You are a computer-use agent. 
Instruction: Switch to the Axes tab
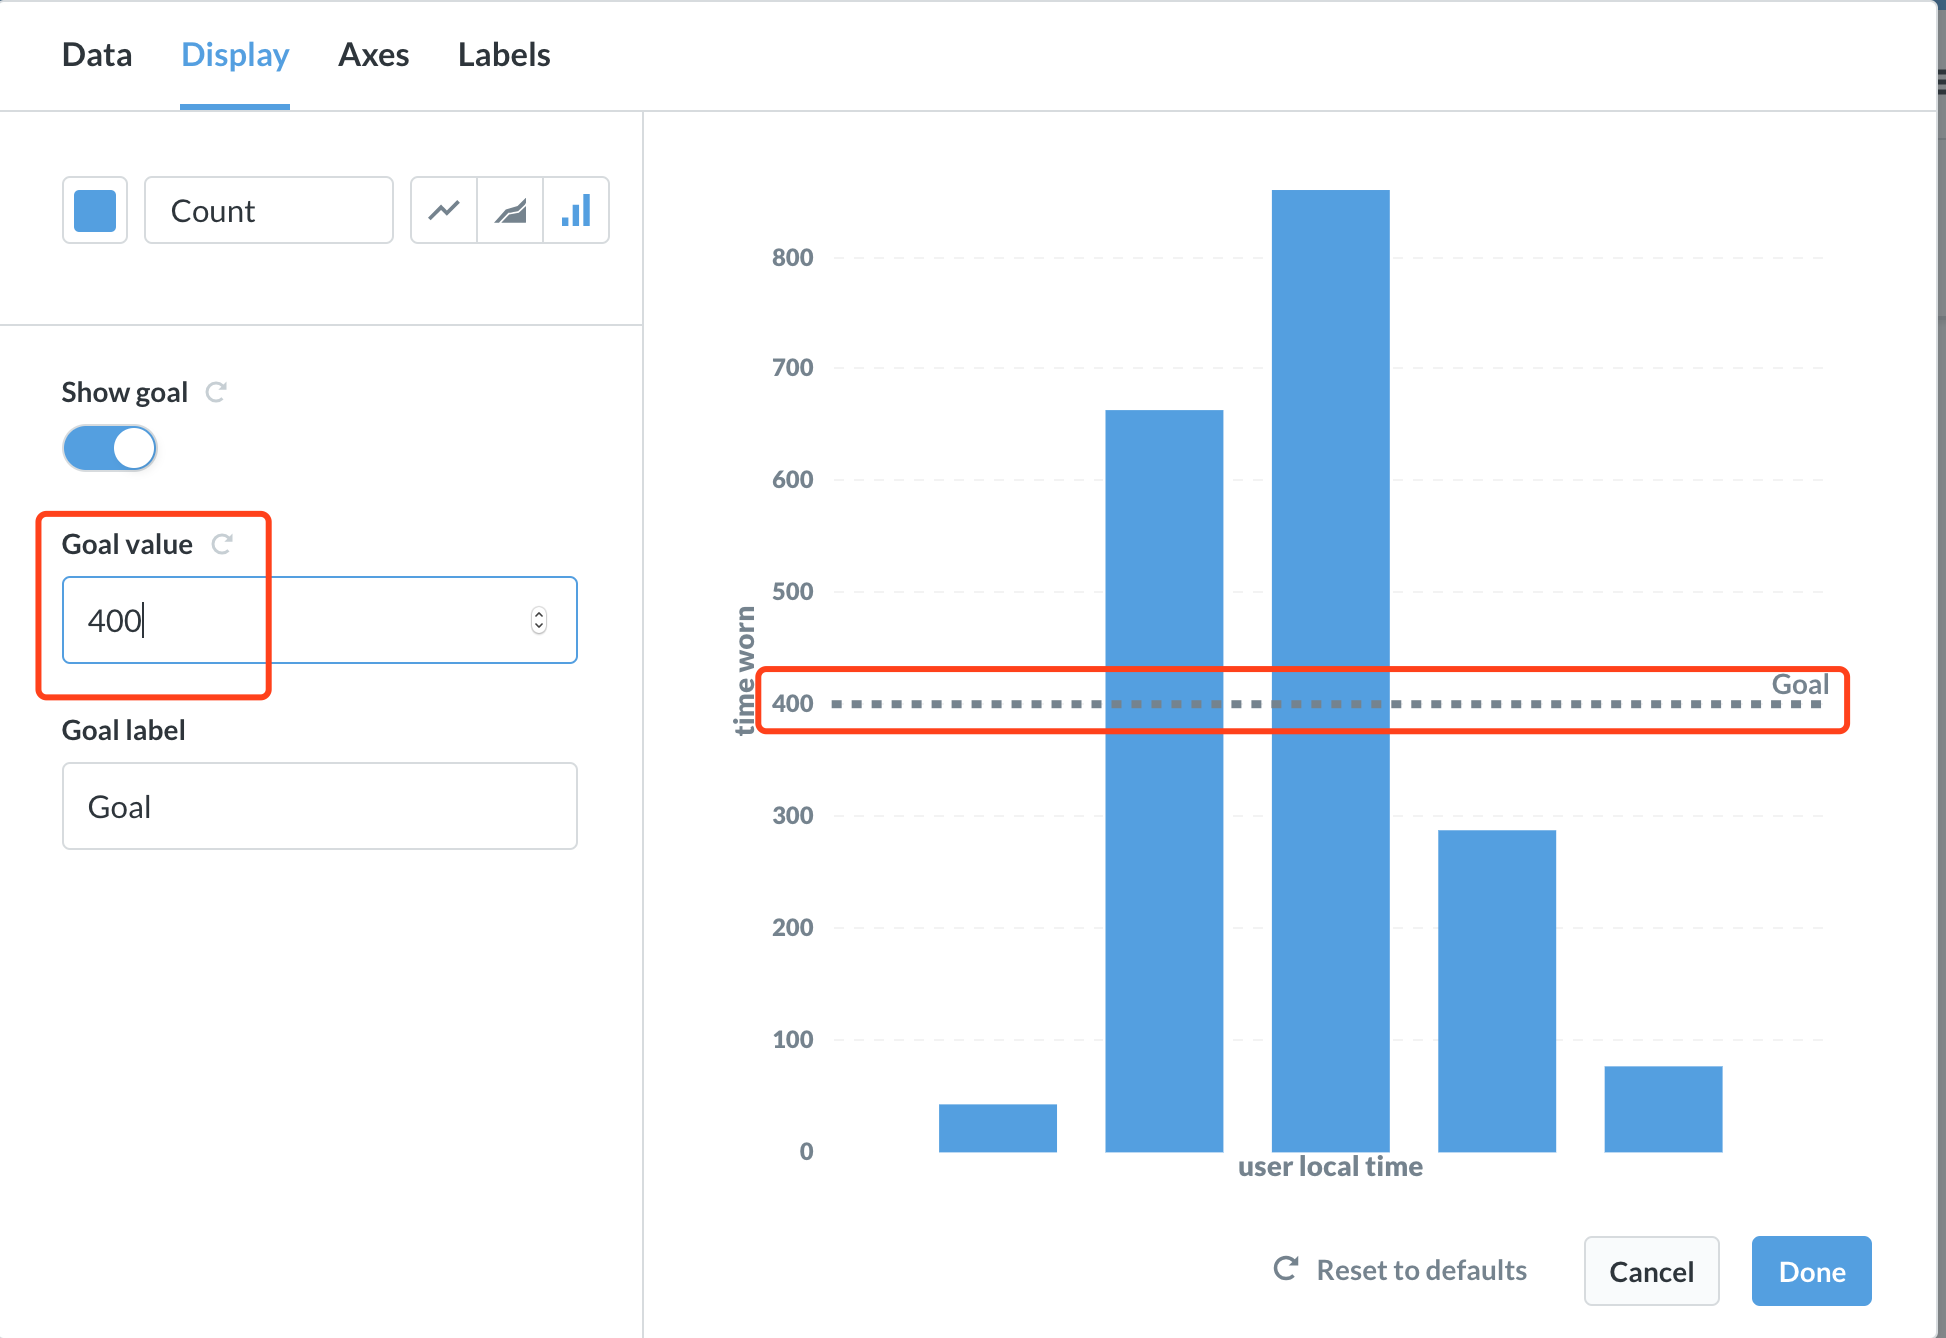coord(373,55)
